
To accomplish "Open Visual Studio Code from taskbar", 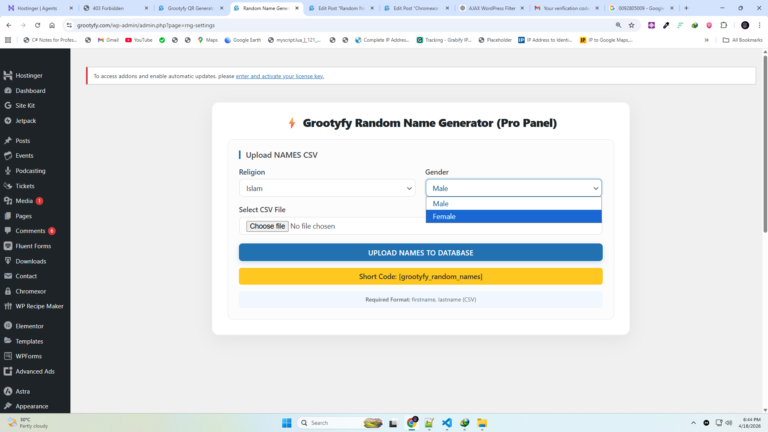I will (447, 423).
